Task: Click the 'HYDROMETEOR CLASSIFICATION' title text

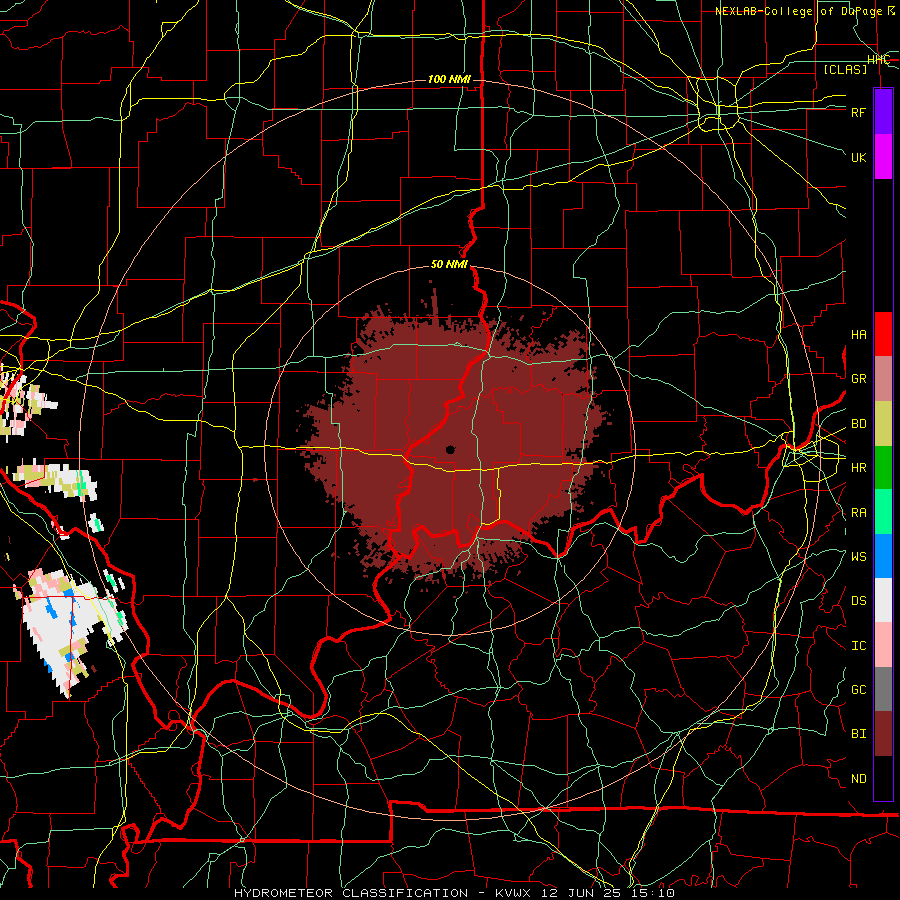Action: pos(351,893)
